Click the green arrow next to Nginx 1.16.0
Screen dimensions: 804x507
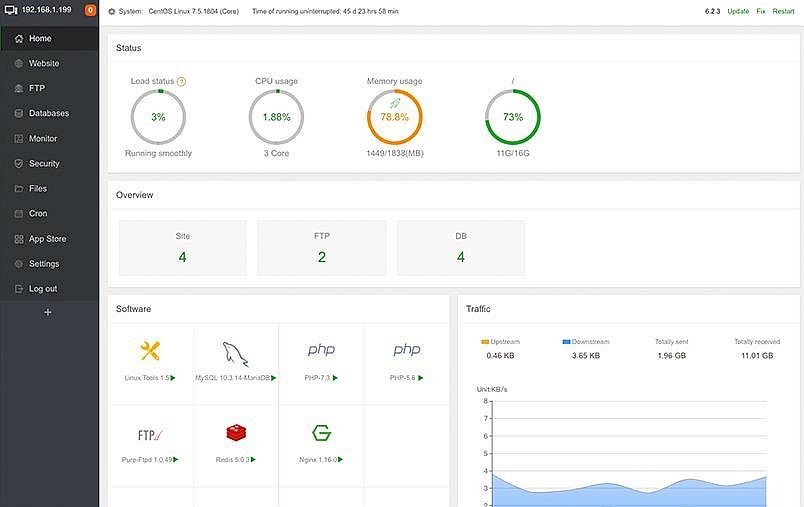[x=340, y=460]
